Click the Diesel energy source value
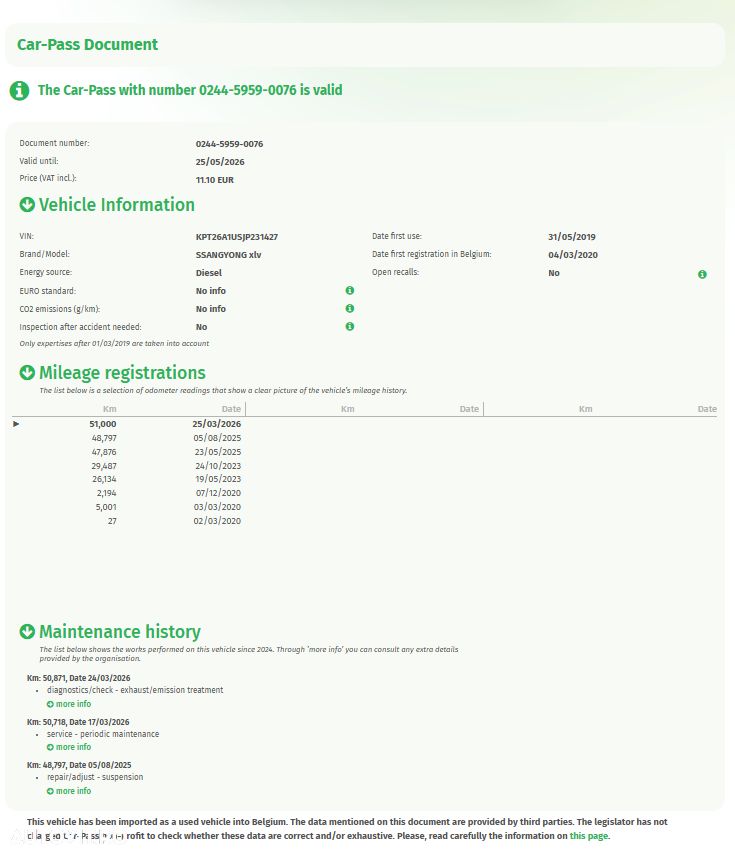This screenshot has height=854, width=735. coord(209,273)
